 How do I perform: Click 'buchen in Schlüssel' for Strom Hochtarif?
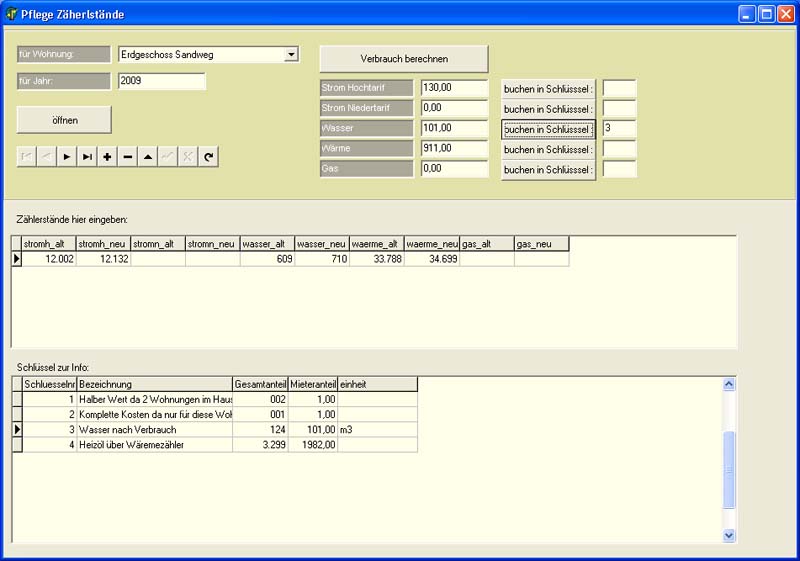548,89
